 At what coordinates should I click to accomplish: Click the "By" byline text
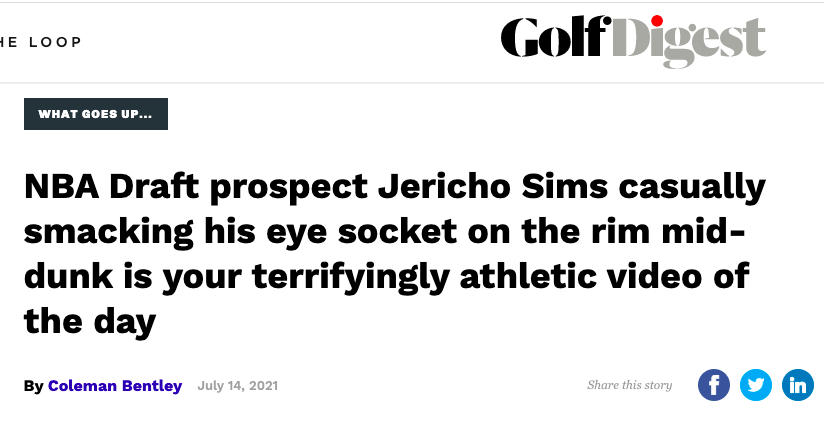point(34,386)
